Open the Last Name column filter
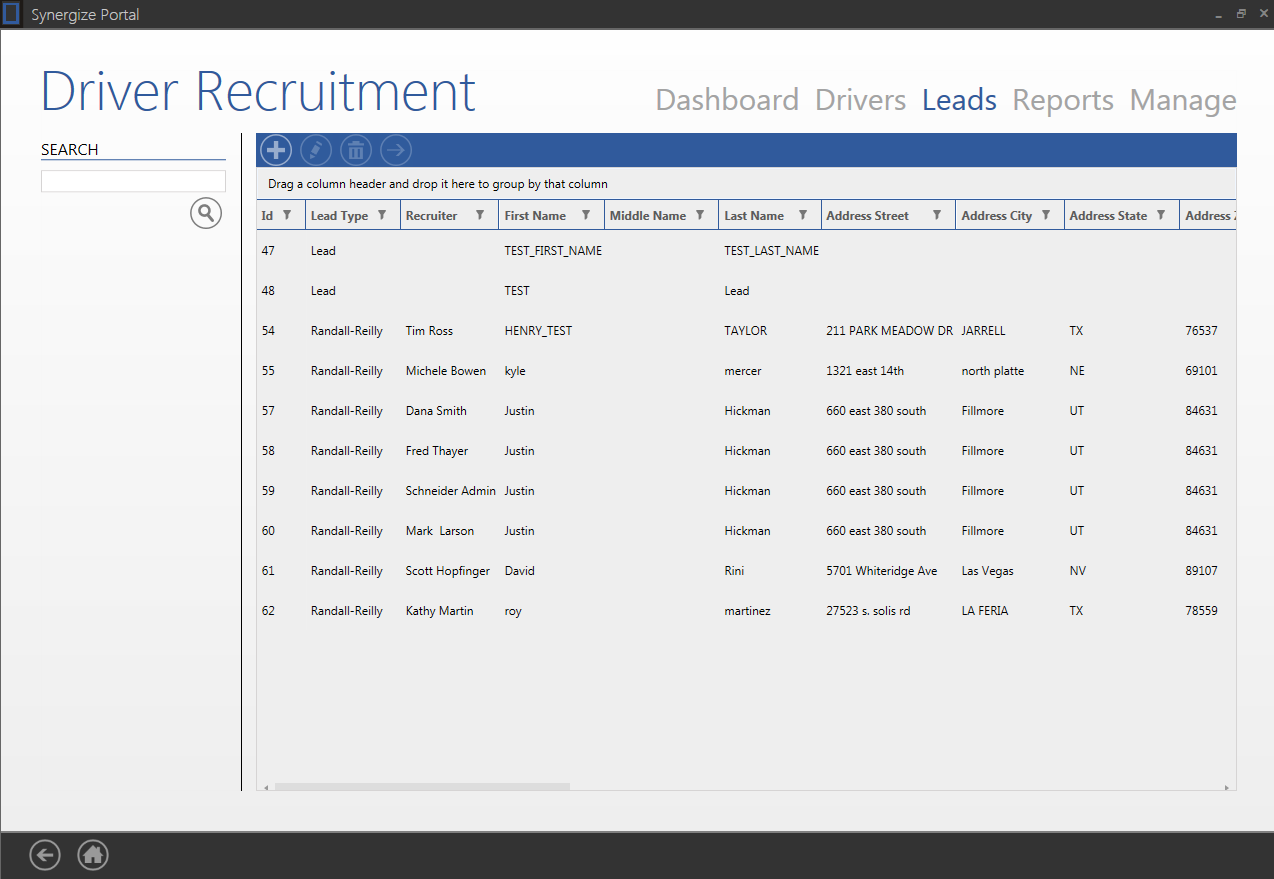This screenshot has height=879, width=1274. [802, 215]
